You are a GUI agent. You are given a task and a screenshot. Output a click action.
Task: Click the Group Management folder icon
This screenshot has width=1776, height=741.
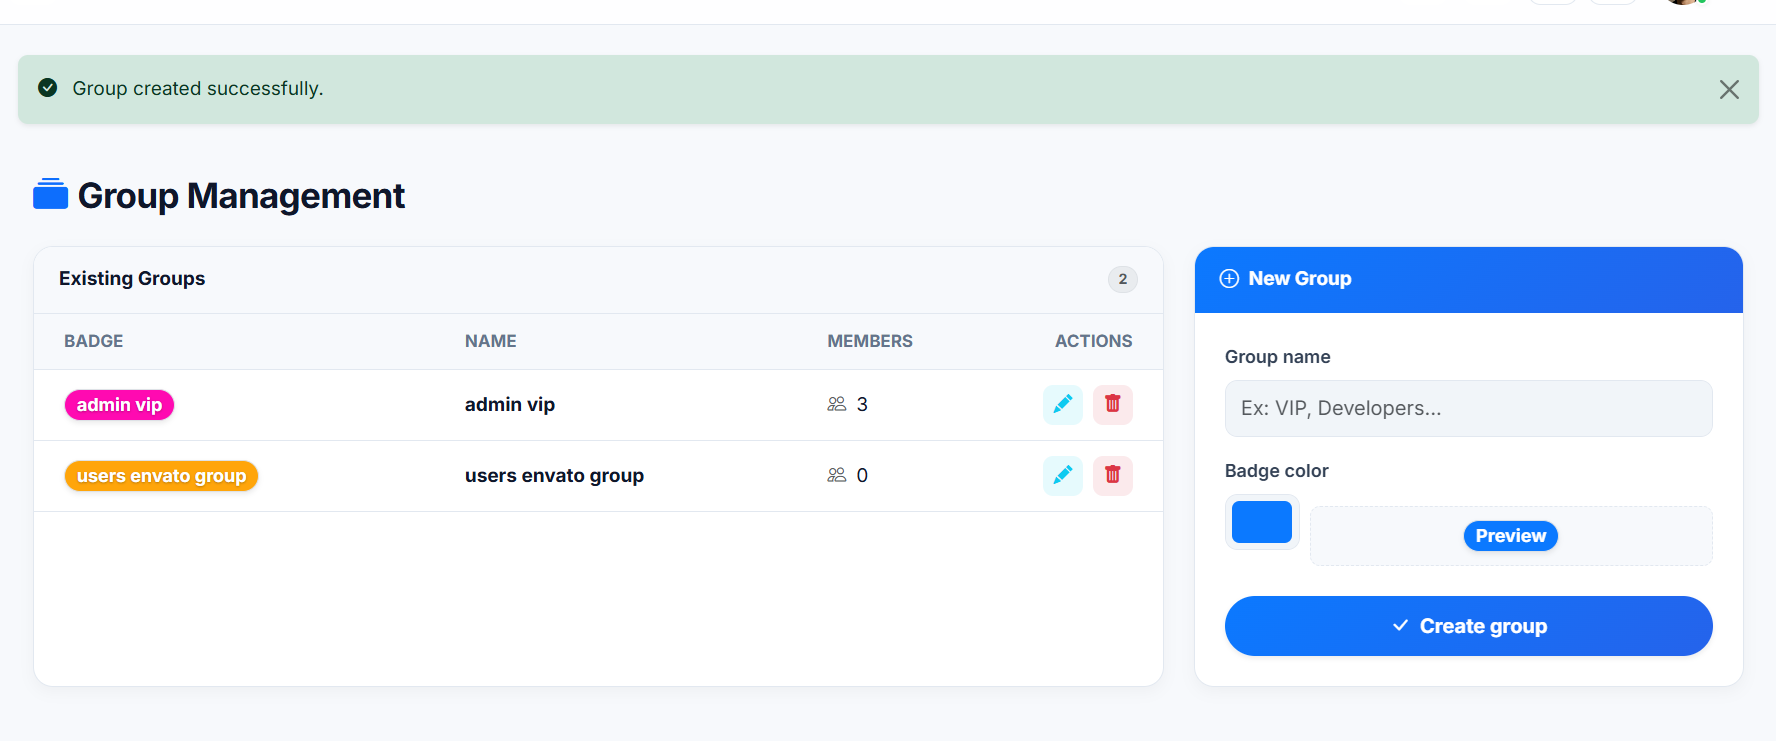click(x=50, y=194)
